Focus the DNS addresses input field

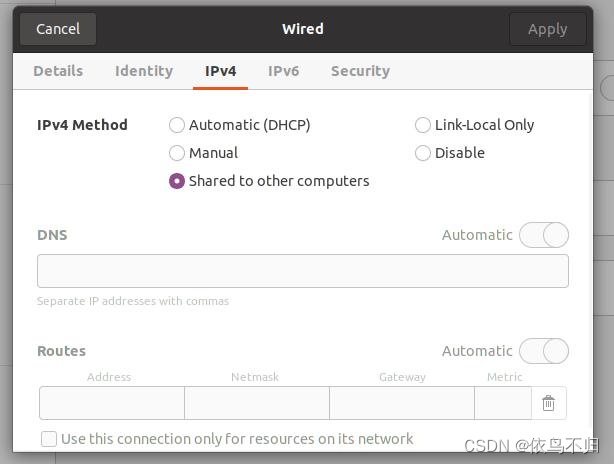coord(303,271)
